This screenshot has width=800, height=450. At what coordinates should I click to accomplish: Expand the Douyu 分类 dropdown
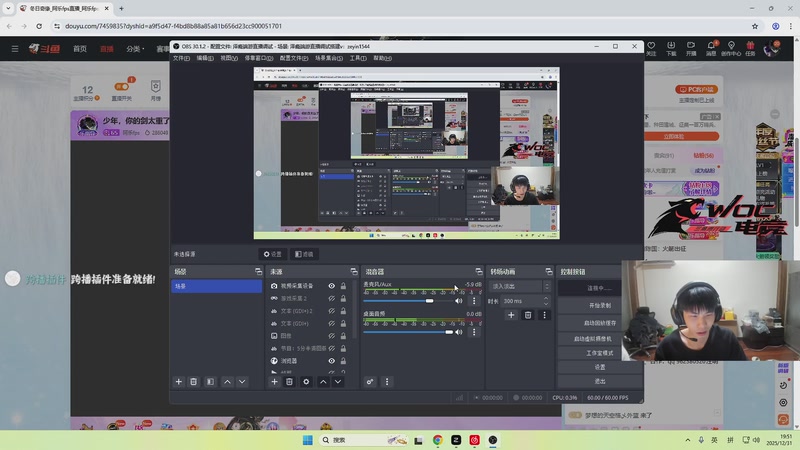pyautogui.click(x=136, y=48)
